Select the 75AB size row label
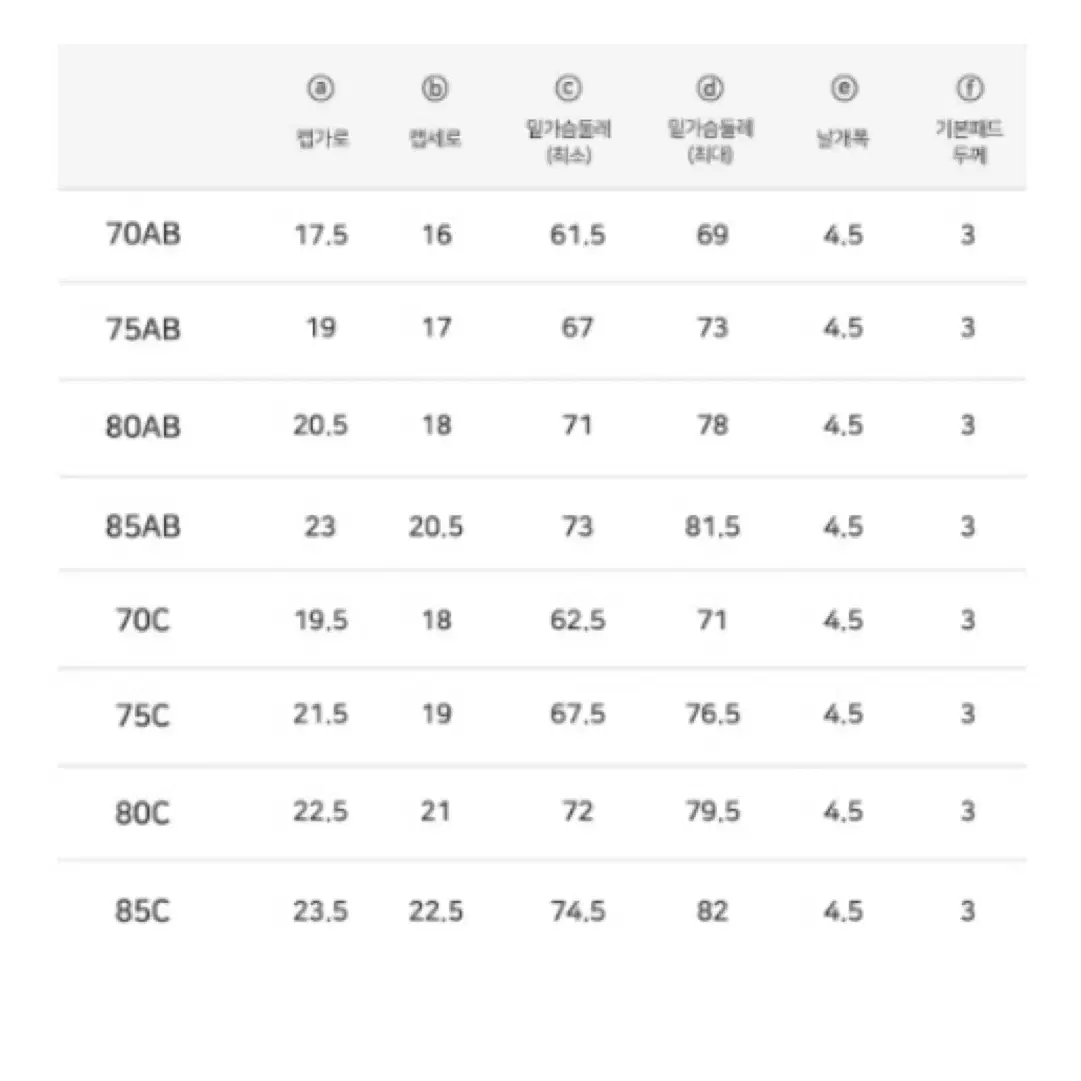This screenshot has height=1081, width=1081. click(x=143, y=329)
